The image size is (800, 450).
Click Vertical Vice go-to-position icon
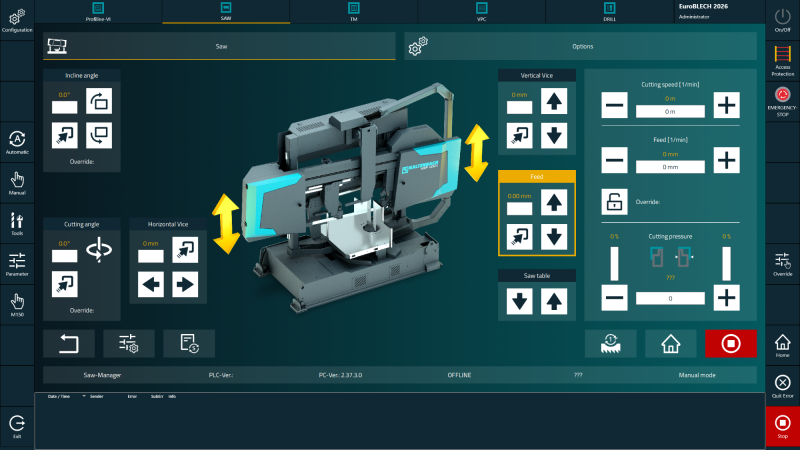(519, 135)
